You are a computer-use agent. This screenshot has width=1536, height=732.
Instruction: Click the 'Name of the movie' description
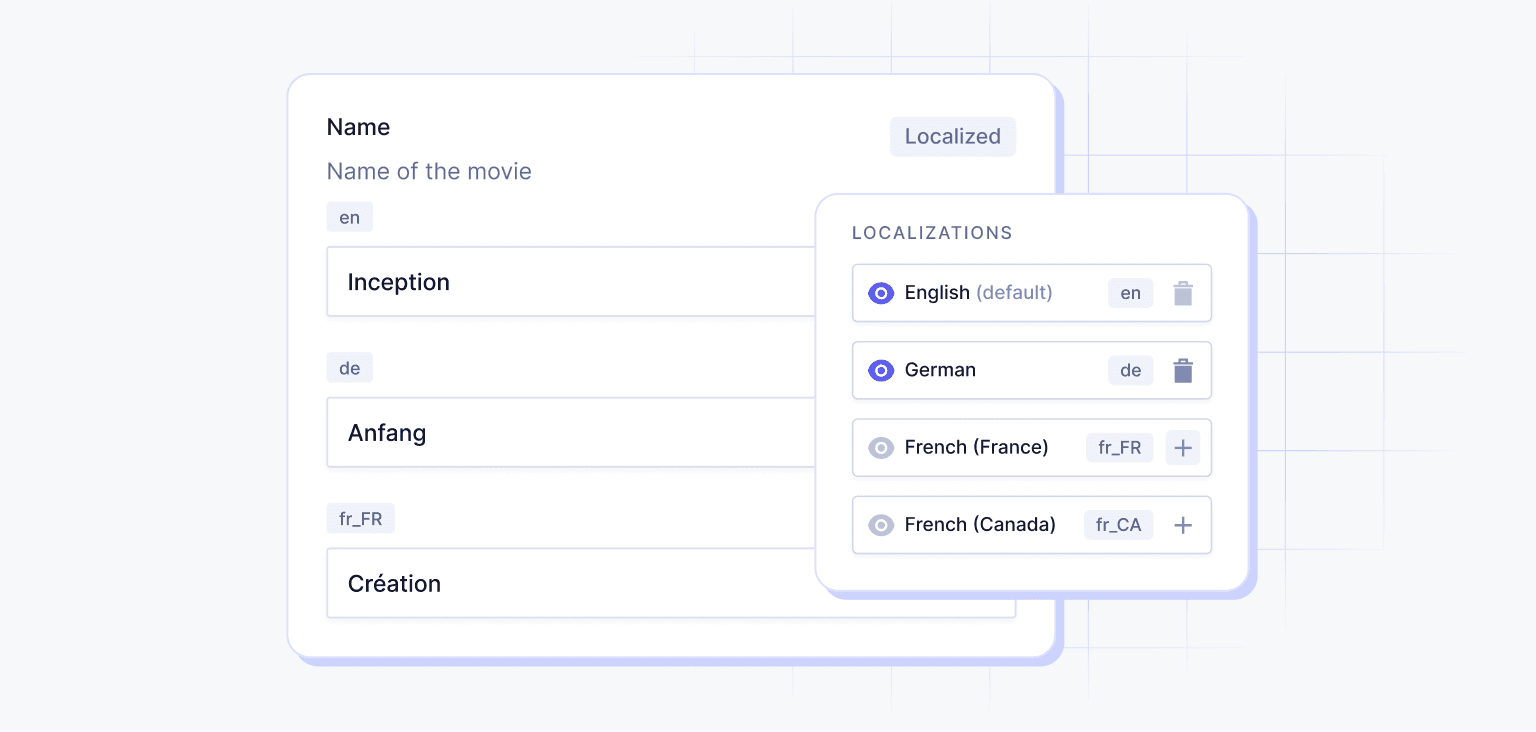429,171
